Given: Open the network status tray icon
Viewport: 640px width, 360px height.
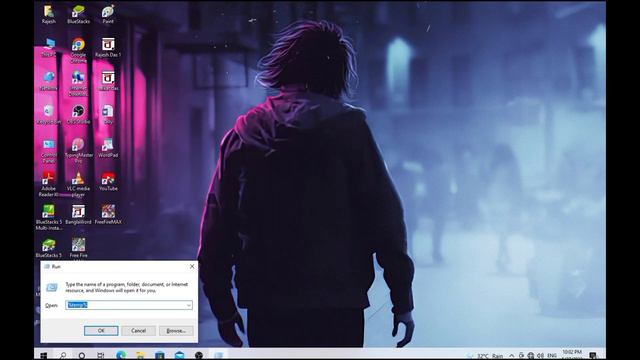Looking at the screenshot, I should (x=531, y=356).
